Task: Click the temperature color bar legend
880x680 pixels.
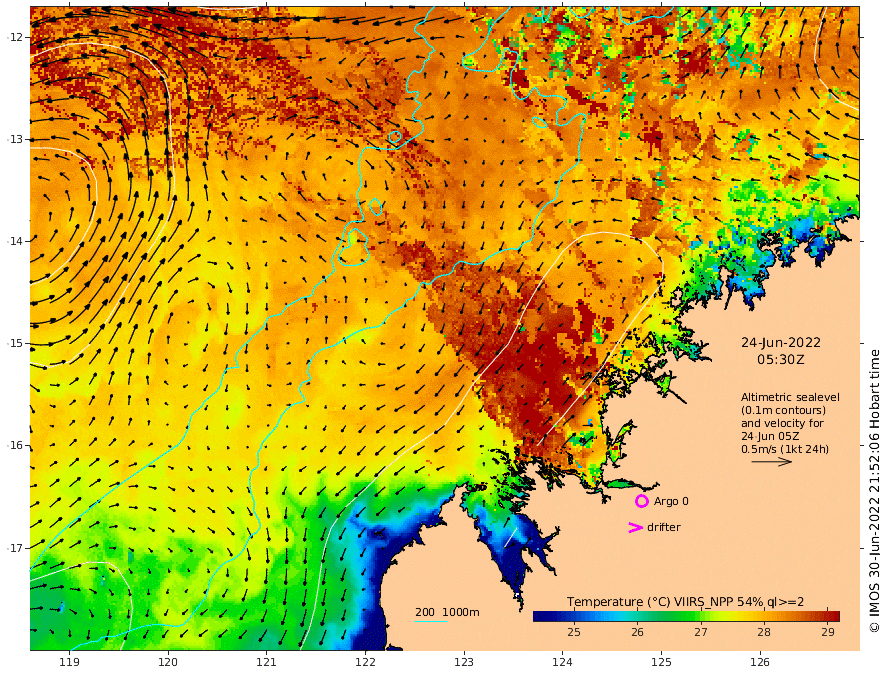Action: 686,616
